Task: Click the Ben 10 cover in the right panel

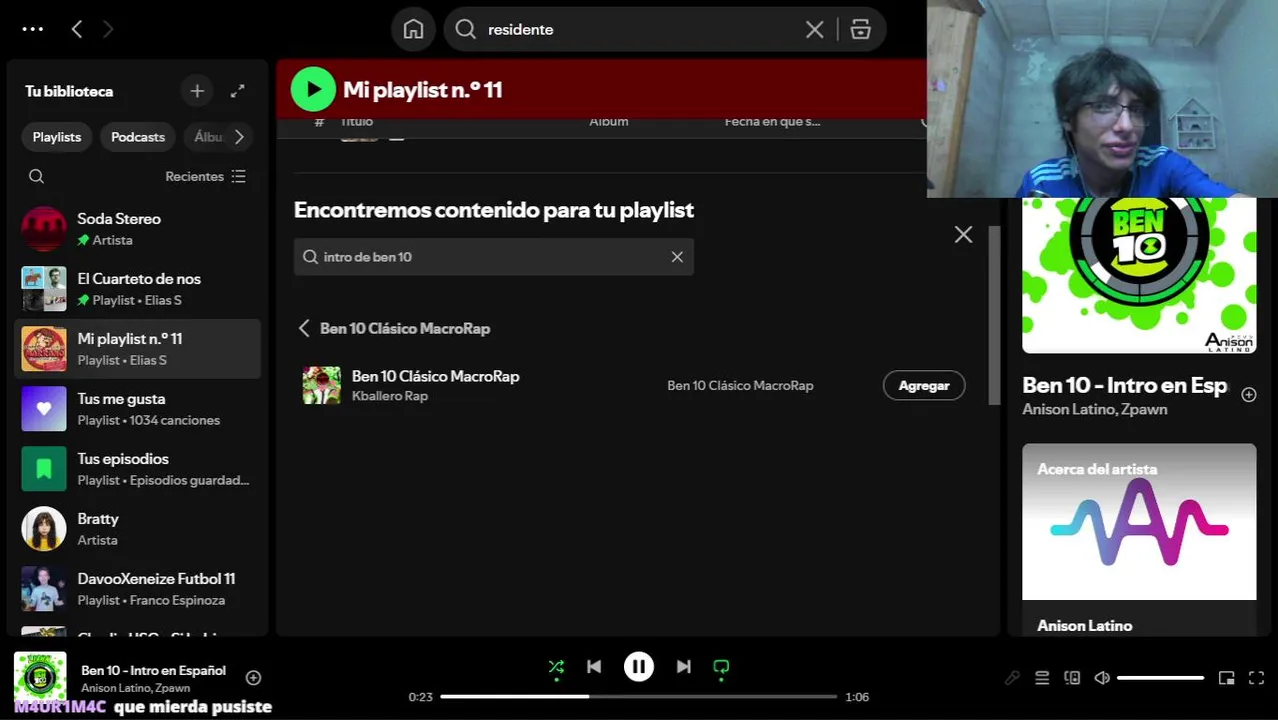Action: coord(1139,275)
